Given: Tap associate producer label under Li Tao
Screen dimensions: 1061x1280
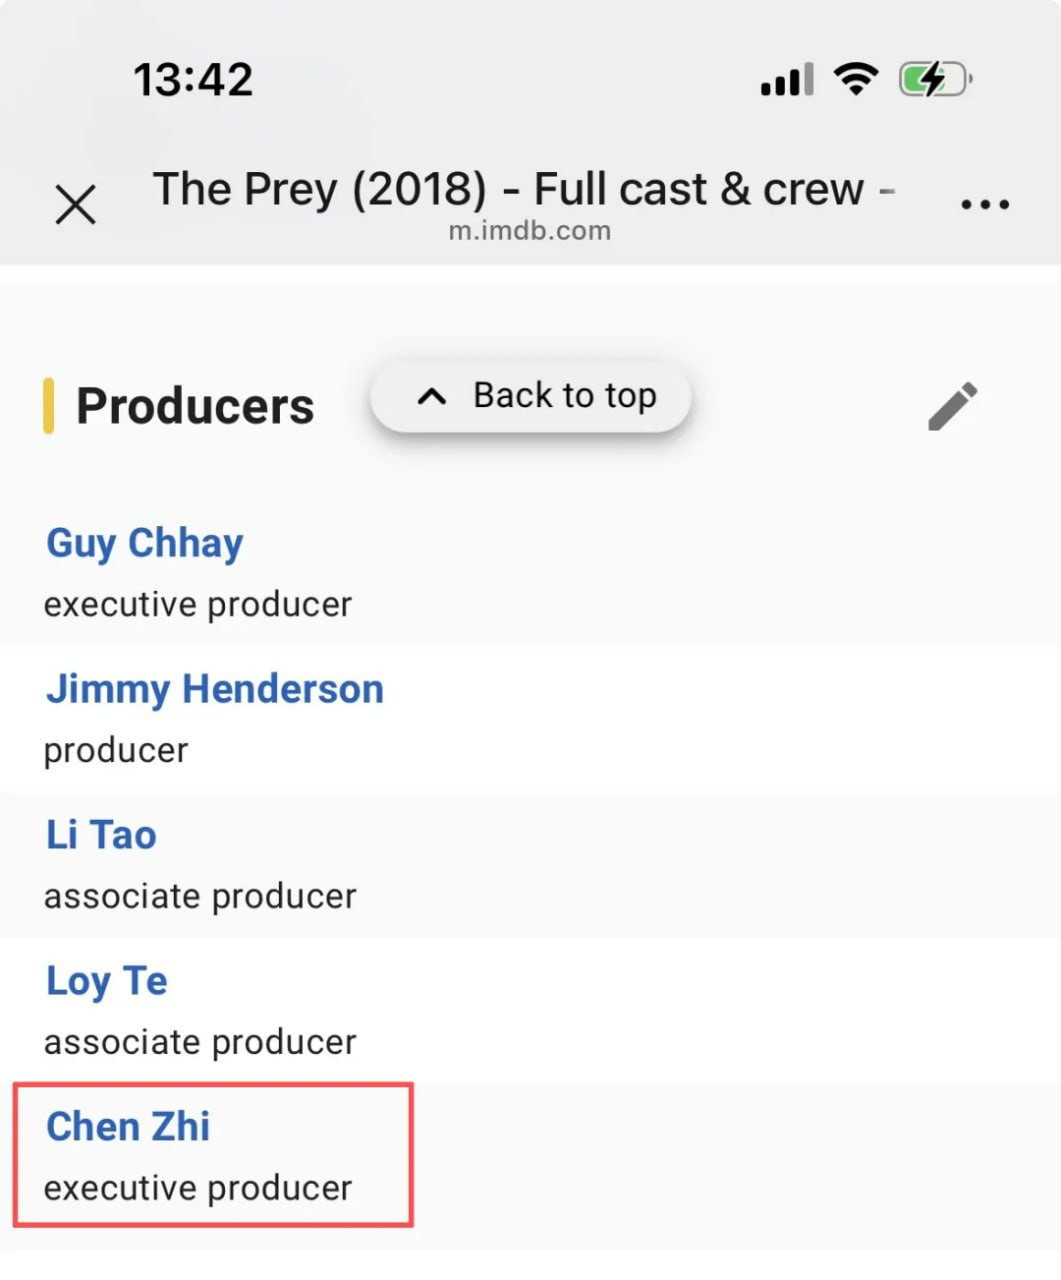Looking at the screenshot, I should [200, 896].
